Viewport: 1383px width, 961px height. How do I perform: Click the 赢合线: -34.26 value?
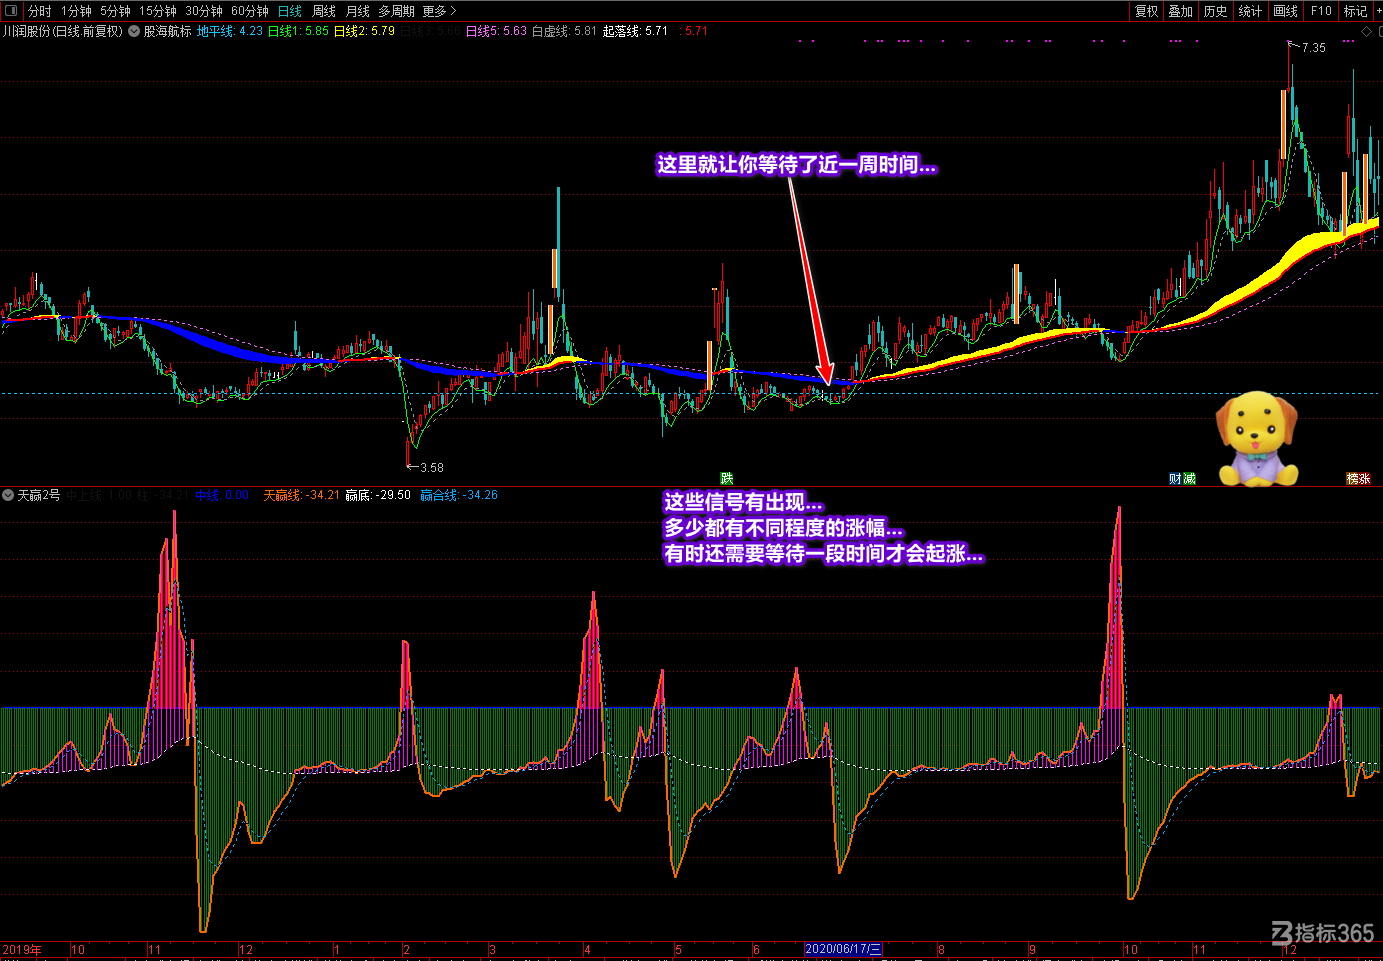coord(459,495)
